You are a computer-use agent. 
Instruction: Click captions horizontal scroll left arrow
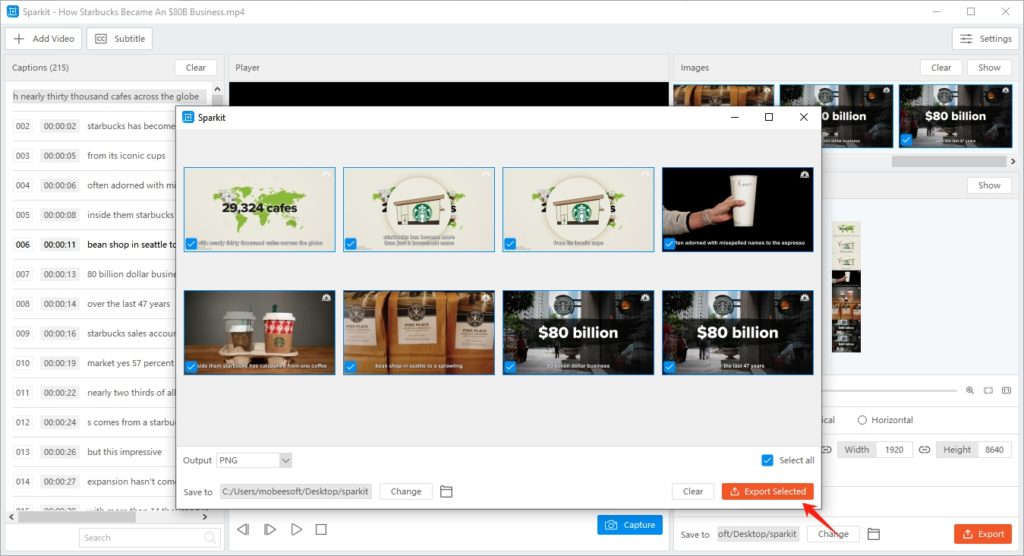[11, 517]
